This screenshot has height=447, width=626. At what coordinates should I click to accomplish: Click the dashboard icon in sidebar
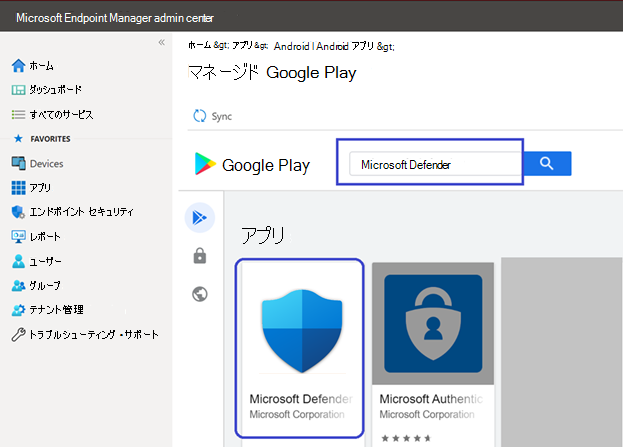pos(18,90)
